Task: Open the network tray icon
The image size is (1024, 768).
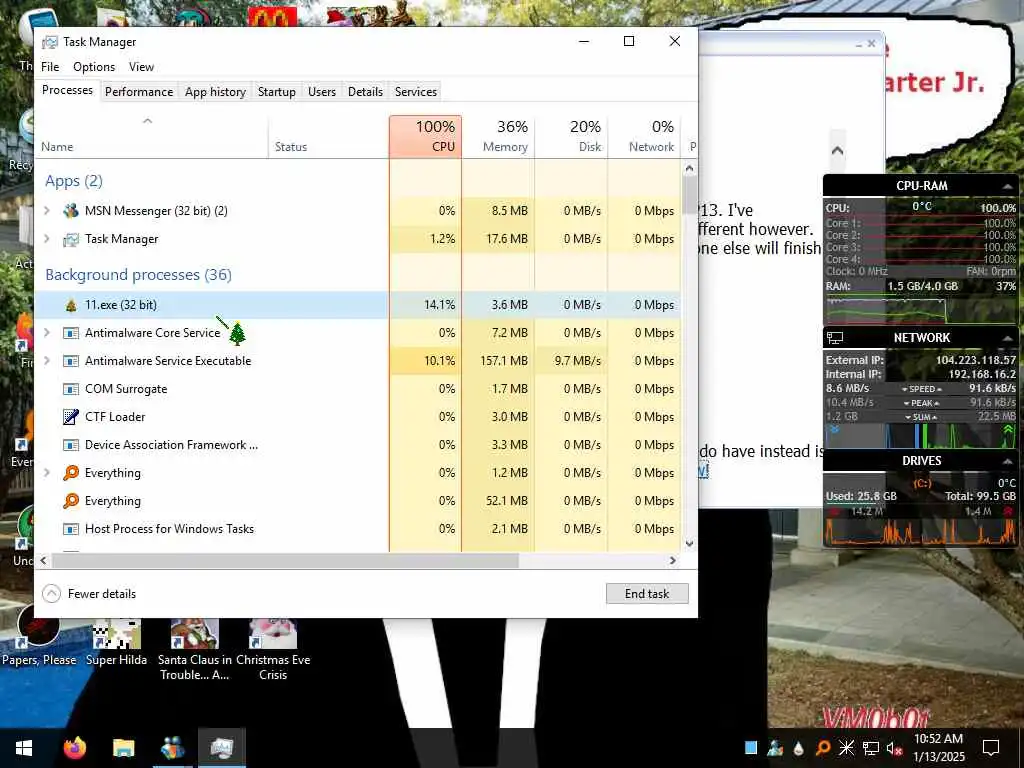Action: (871, 748)
